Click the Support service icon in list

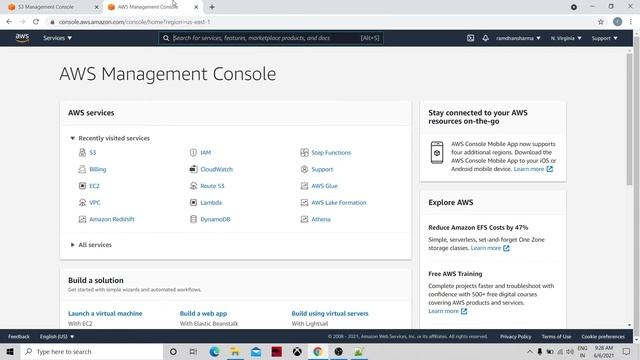[304, 169]
